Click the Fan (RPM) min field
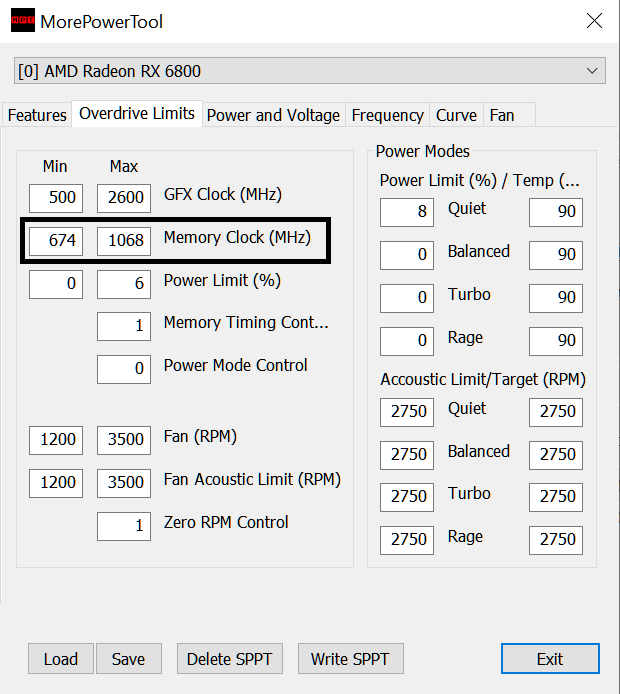The height and width of the screenshot is (694, 620). pos(56,440)
